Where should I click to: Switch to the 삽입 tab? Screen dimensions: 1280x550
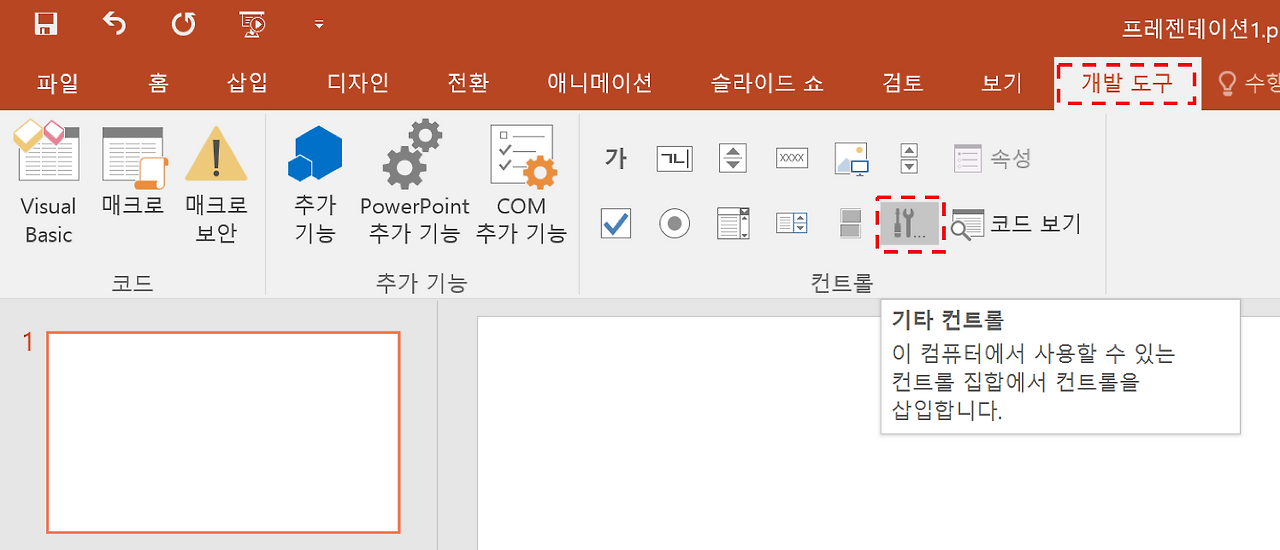(x=248, y=83)
